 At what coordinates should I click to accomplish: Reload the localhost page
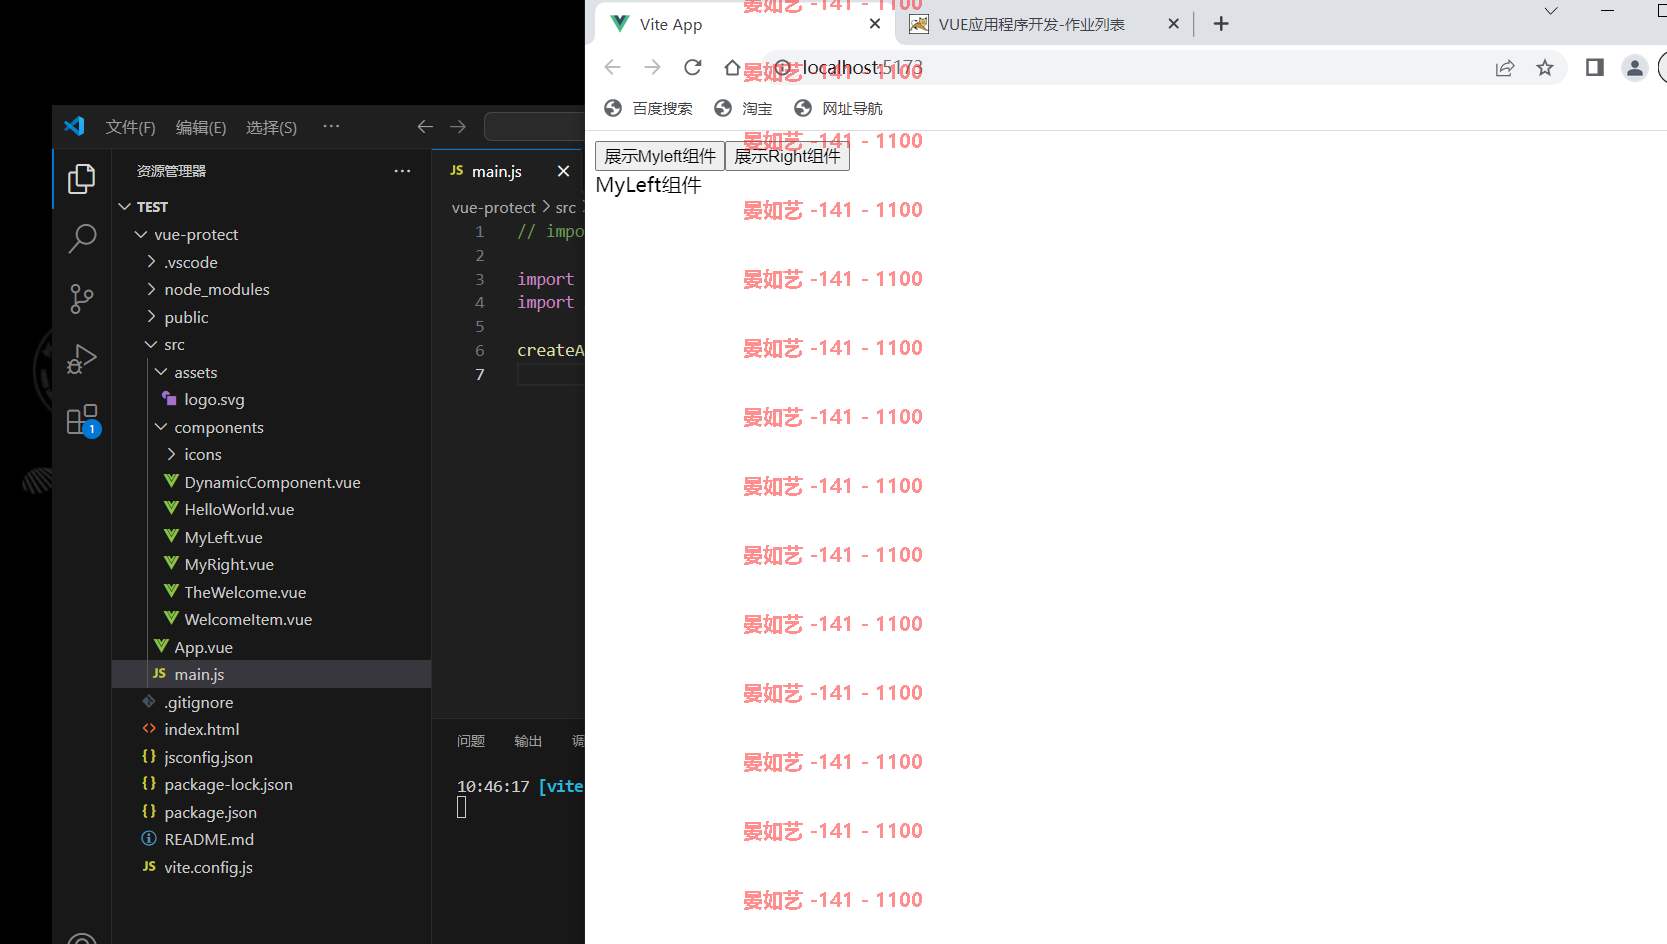[x=692, y=67]
